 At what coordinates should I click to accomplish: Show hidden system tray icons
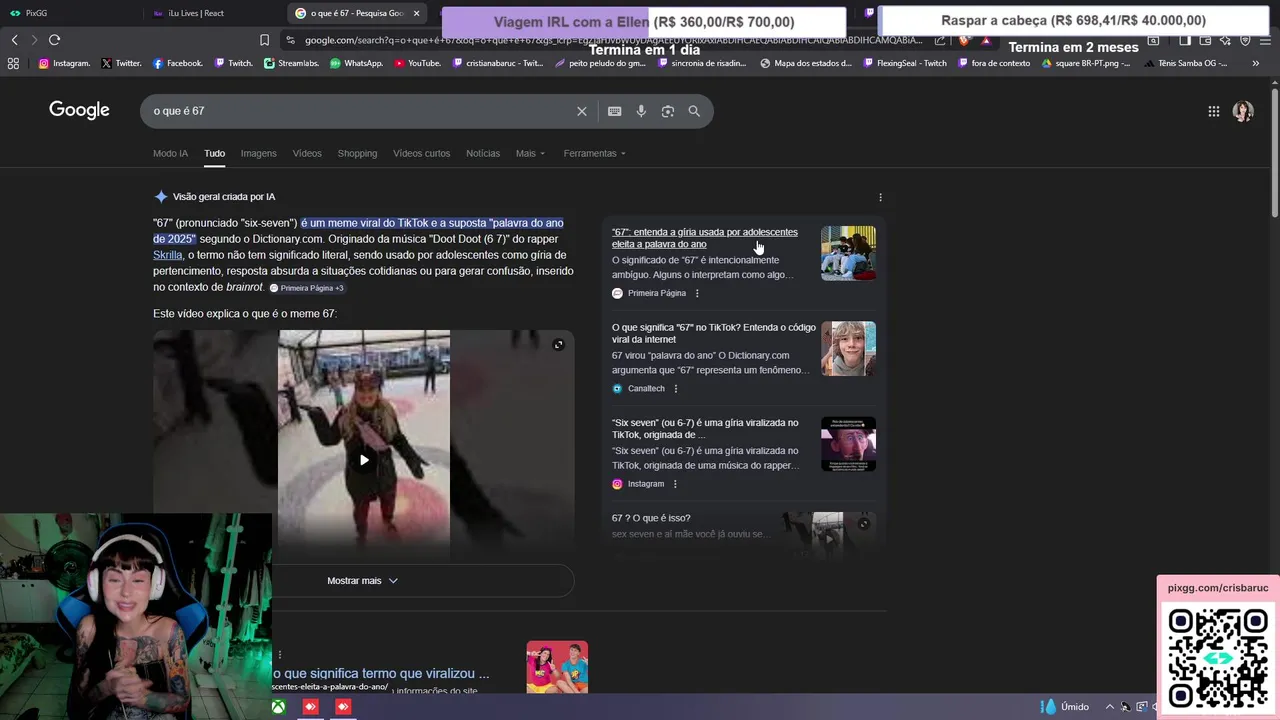tap(1109, 707)
